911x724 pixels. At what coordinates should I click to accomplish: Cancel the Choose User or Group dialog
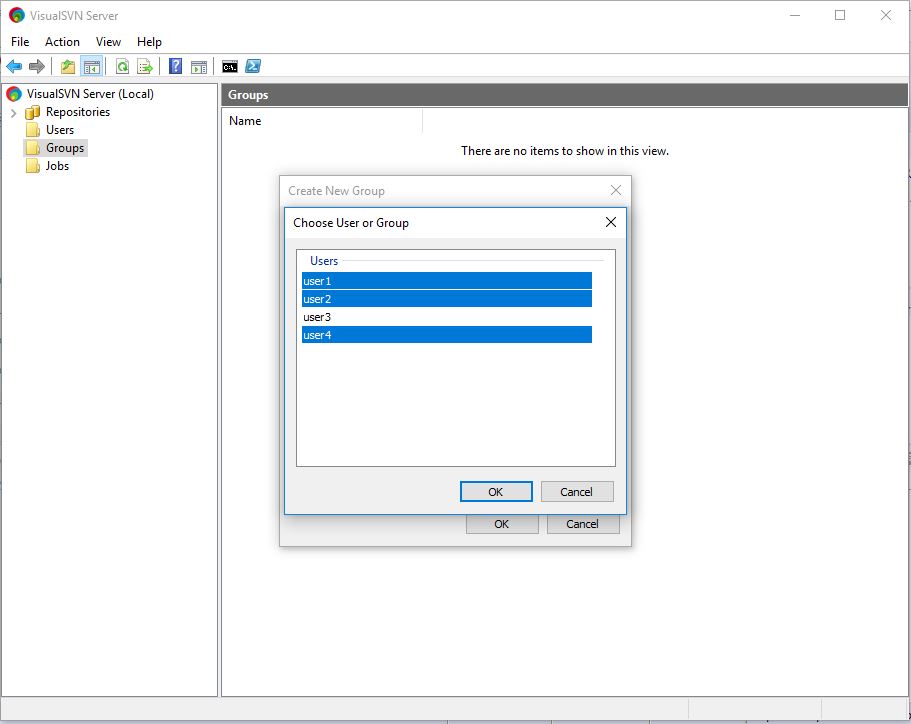point(577,491)
